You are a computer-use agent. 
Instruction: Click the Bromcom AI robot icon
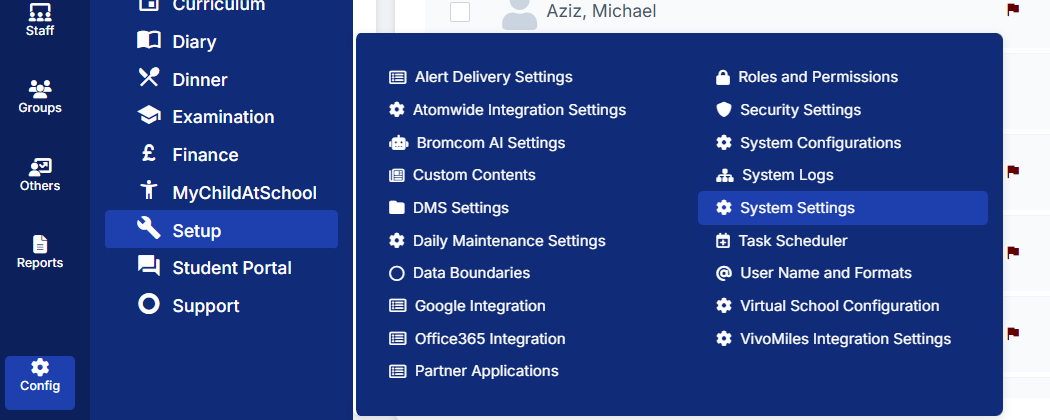point(398,143)
